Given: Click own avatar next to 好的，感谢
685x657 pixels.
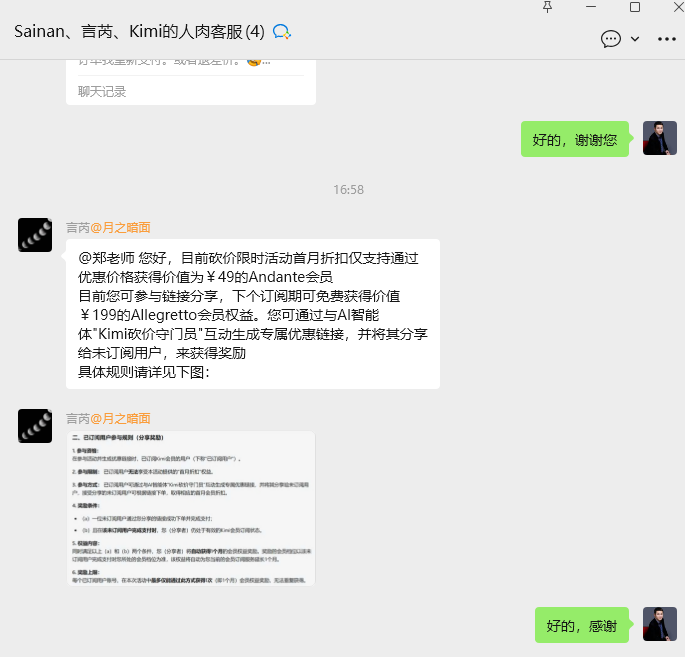Looking at the screenshot, I should coord(660,624).
